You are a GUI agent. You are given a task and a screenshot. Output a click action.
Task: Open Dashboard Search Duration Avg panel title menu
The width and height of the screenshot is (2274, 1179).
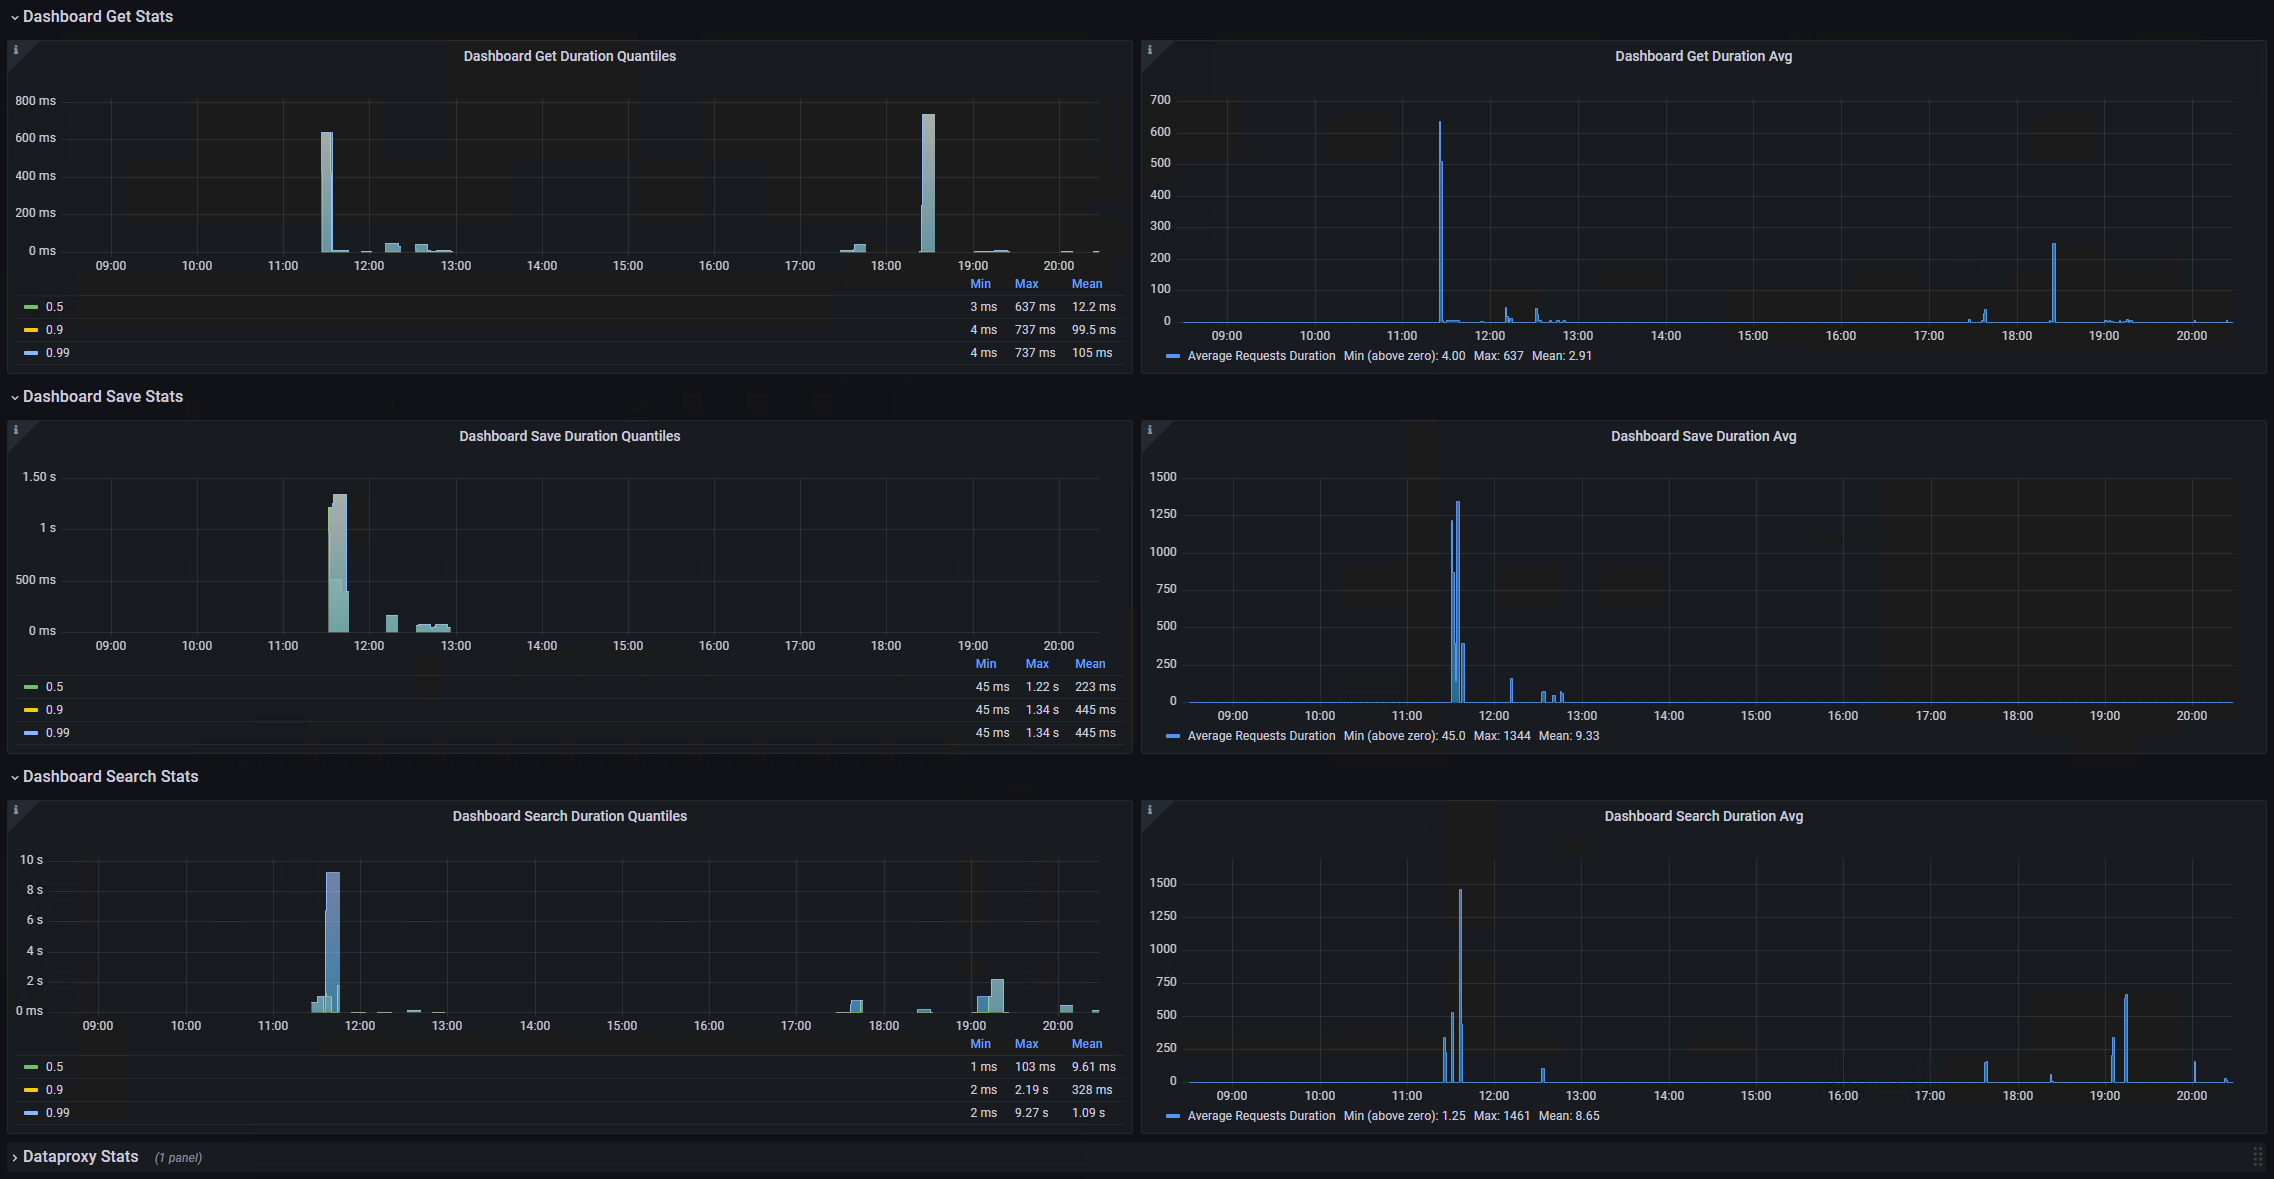click(x=1703, y=816)
